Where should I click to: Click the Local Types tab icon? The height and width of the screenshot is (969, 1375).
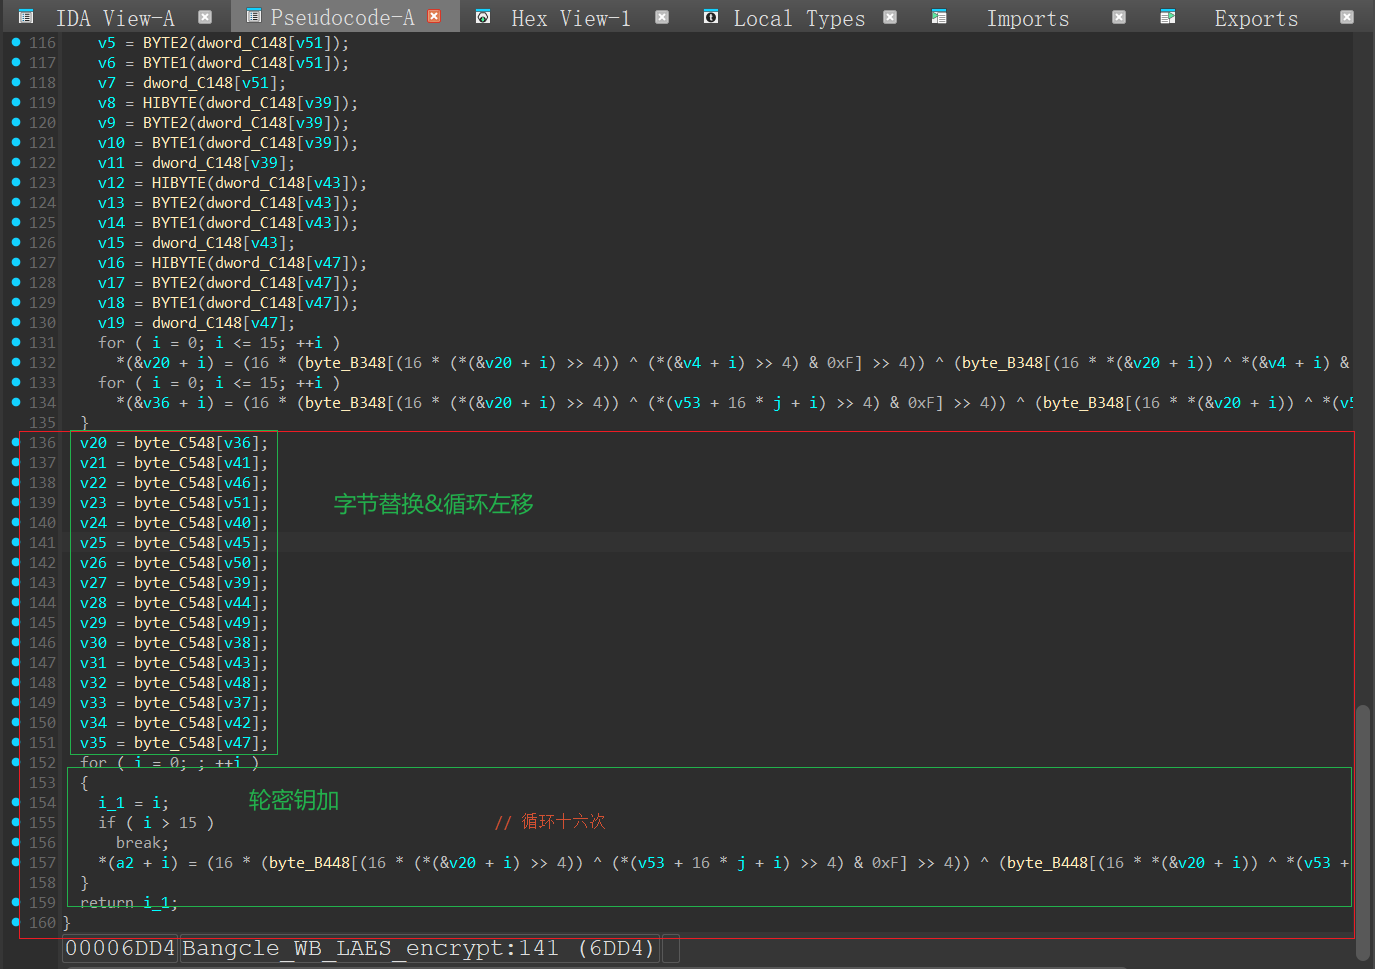coord(711,17)
